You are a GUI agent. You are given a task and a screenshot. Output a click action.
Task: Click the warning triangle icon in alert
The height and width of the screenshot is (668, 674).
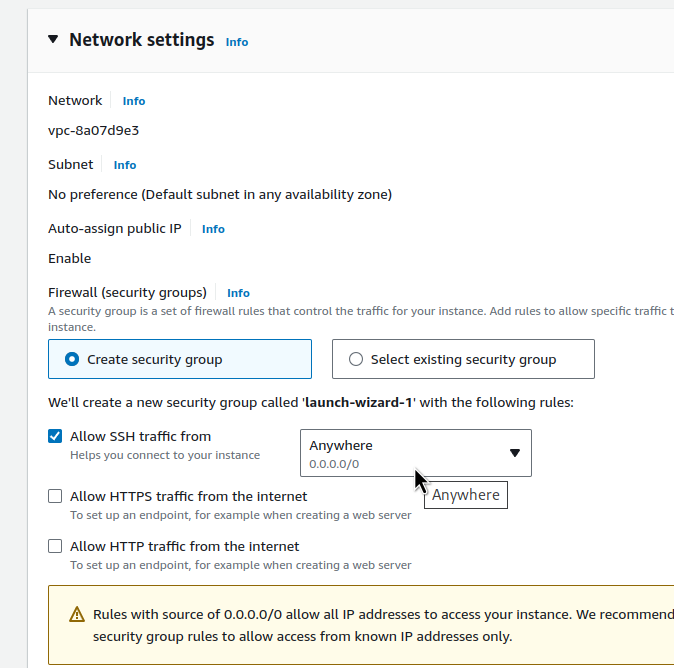77,615
